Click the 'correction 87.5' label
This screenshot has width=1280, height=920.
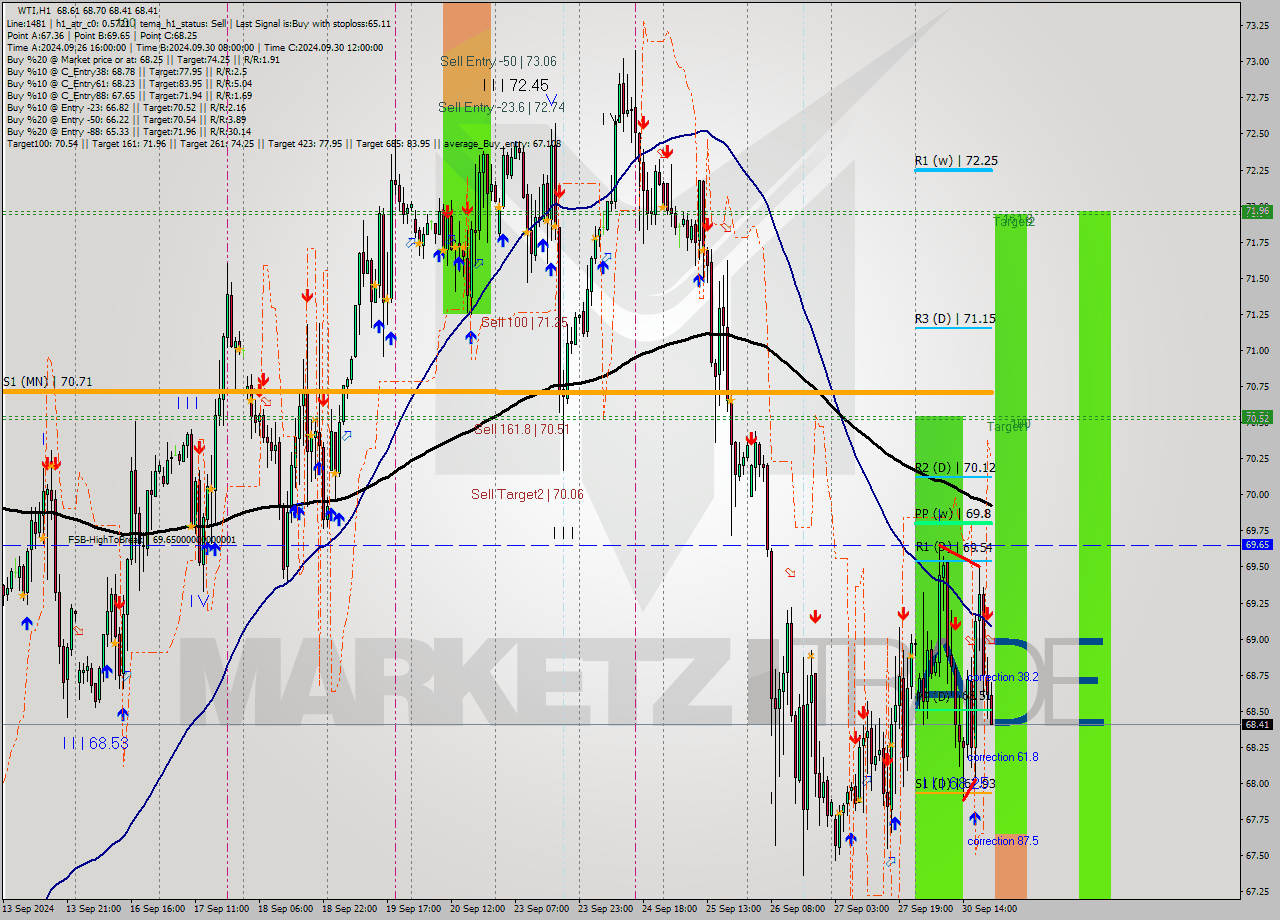(x=1003, y=841)
